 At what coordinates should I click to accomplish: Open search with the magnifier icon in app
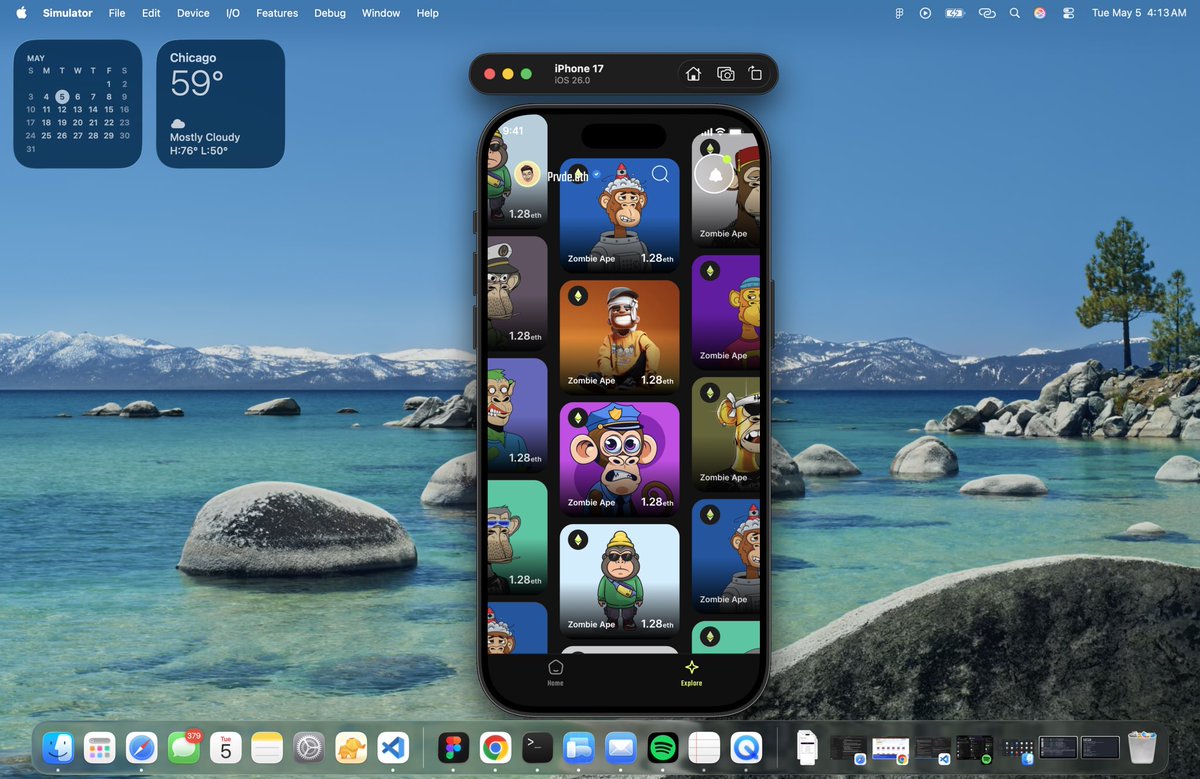click(x=660, y=174)
